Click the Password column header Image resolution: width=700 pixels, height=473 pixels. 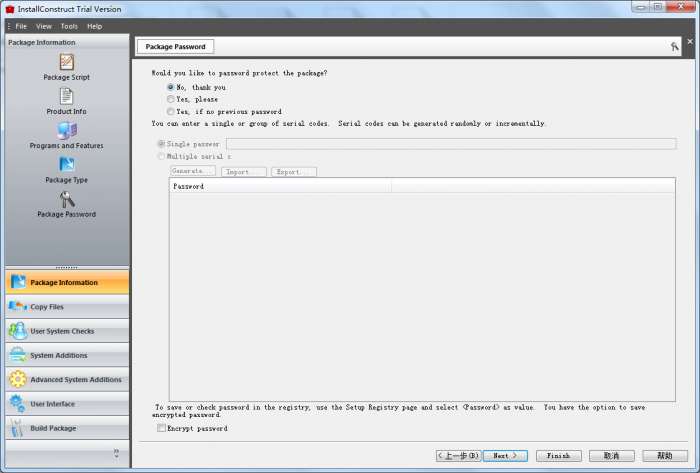pyautogui.click(x=280, y=186)
